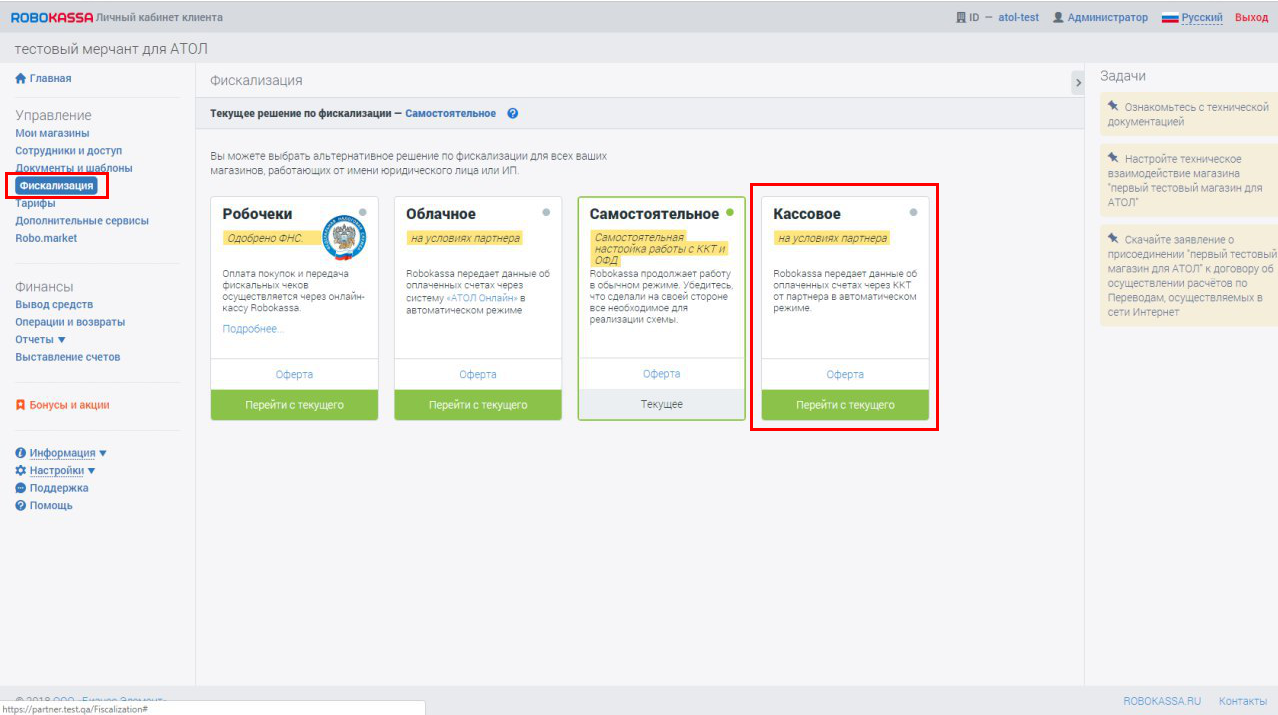
Task: Click atol-test ID in header
Action: coord(1018,18)
